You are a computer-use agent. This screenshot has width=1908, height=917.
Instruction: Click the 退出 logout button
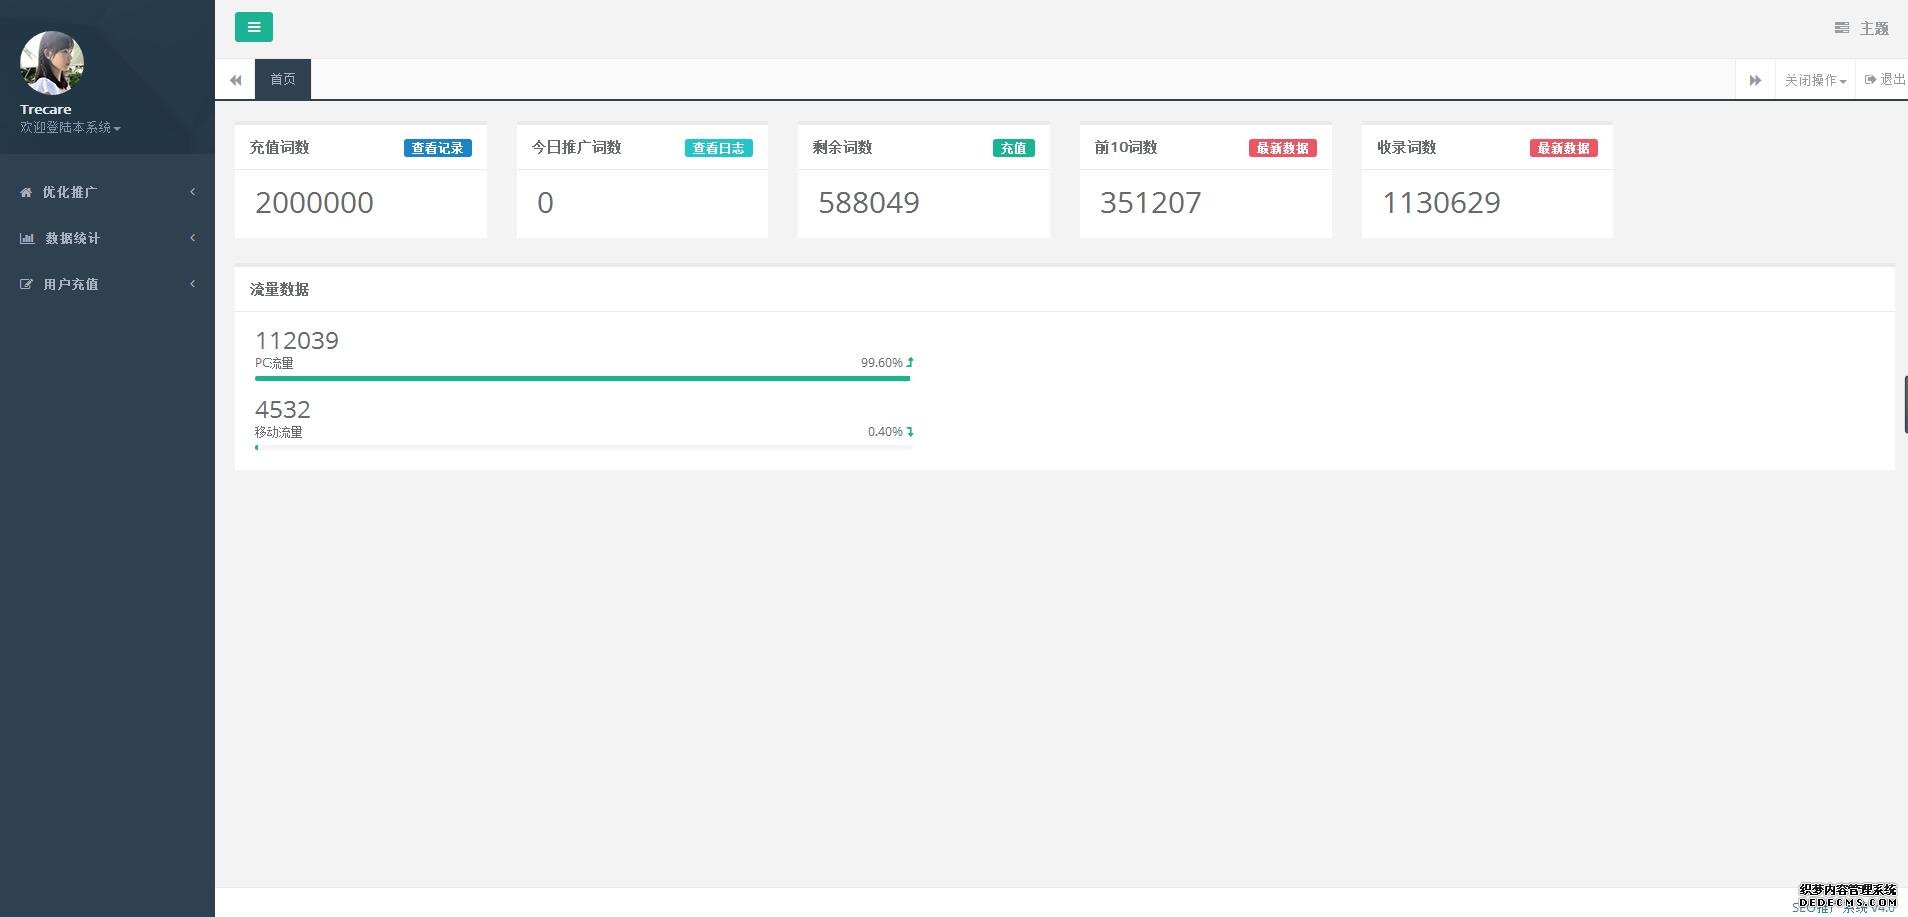click(x=1884, y=79)
